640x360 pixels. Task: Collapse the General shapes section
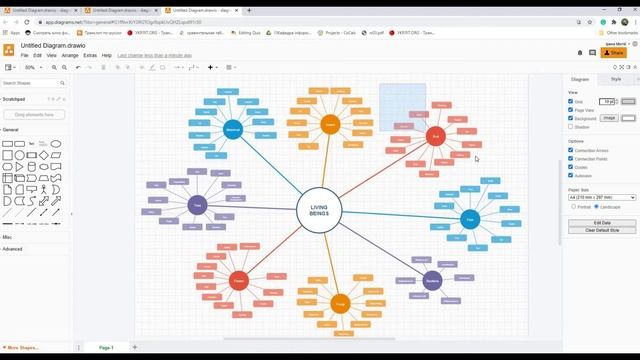point(10,130)
